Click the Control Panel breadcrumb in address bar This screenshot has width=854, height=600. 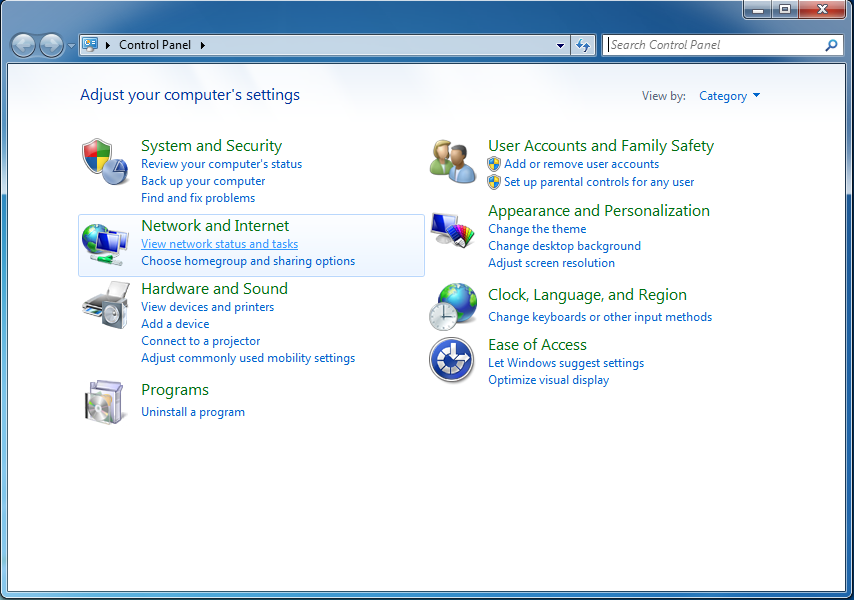coord(155,45)
